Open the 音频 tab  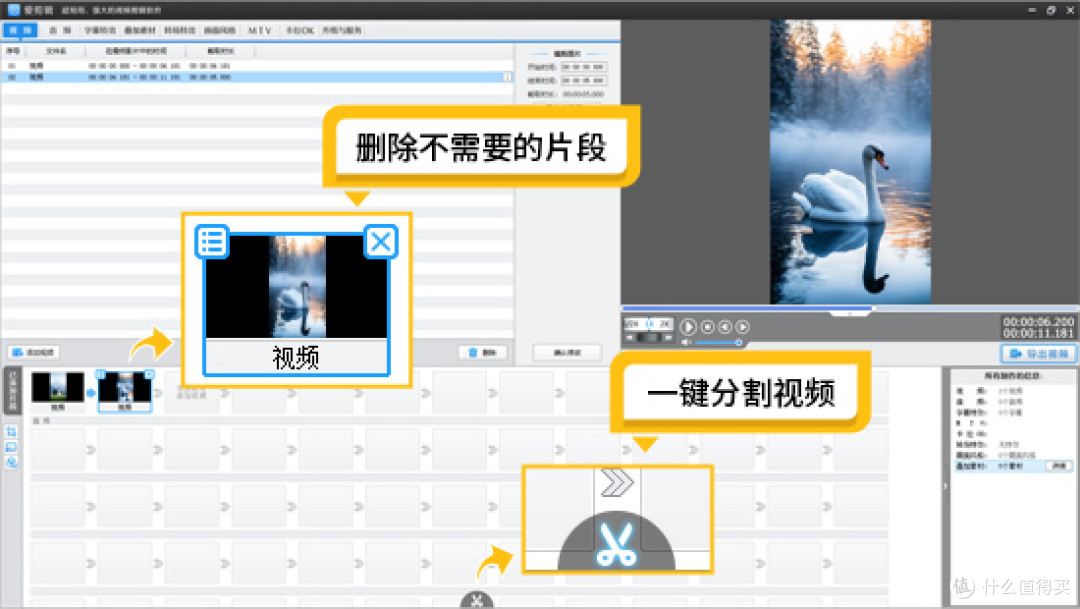[x=60, y=30]
